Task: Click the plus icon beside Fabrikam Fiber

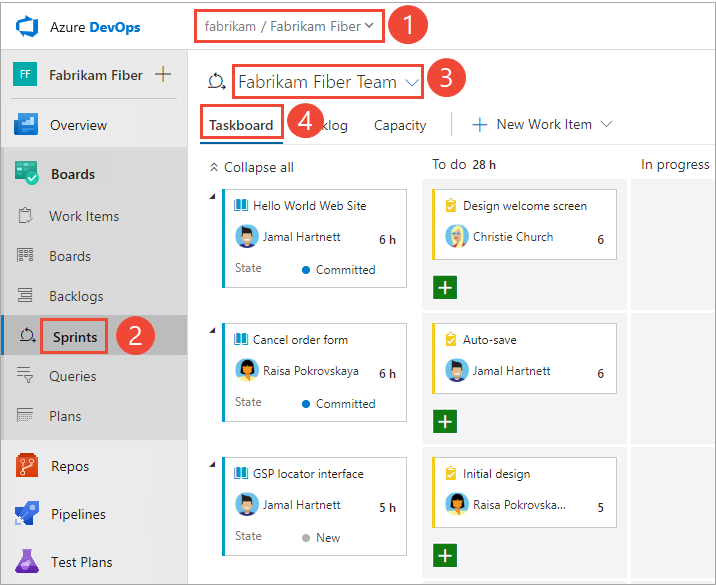Action: [163, 74]
